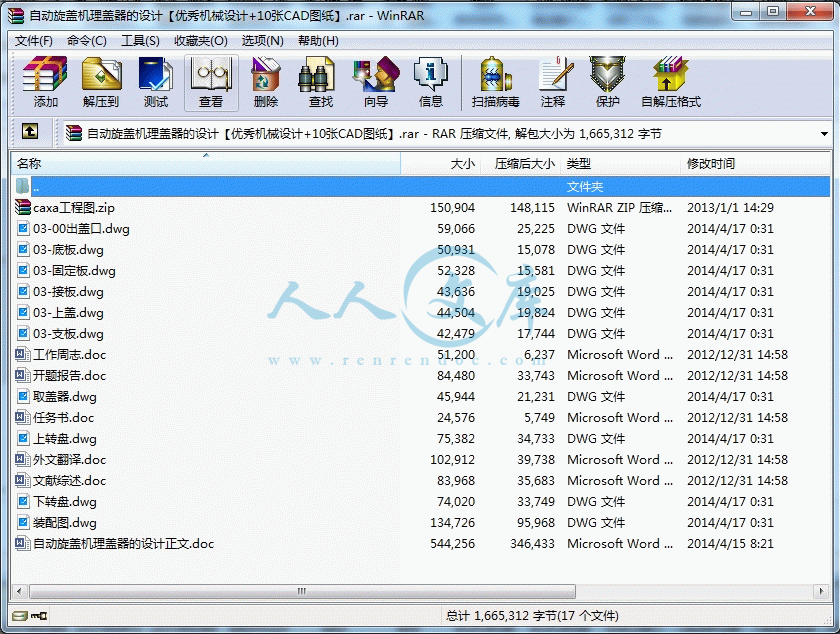
Task: Click the 信息 (Info) toolbar icon
Action: point(431,82)
